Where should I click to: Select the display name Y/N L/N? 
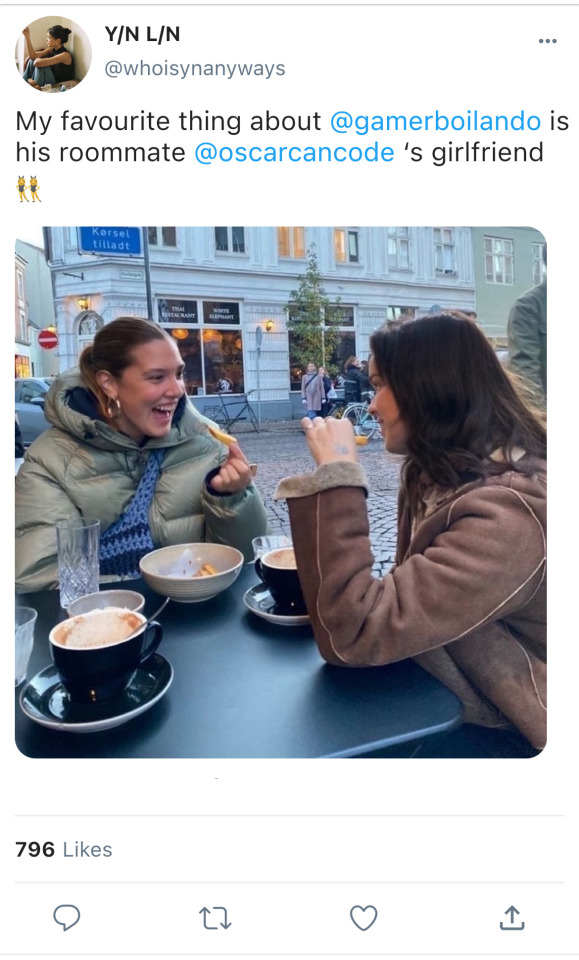click(142, 34)
